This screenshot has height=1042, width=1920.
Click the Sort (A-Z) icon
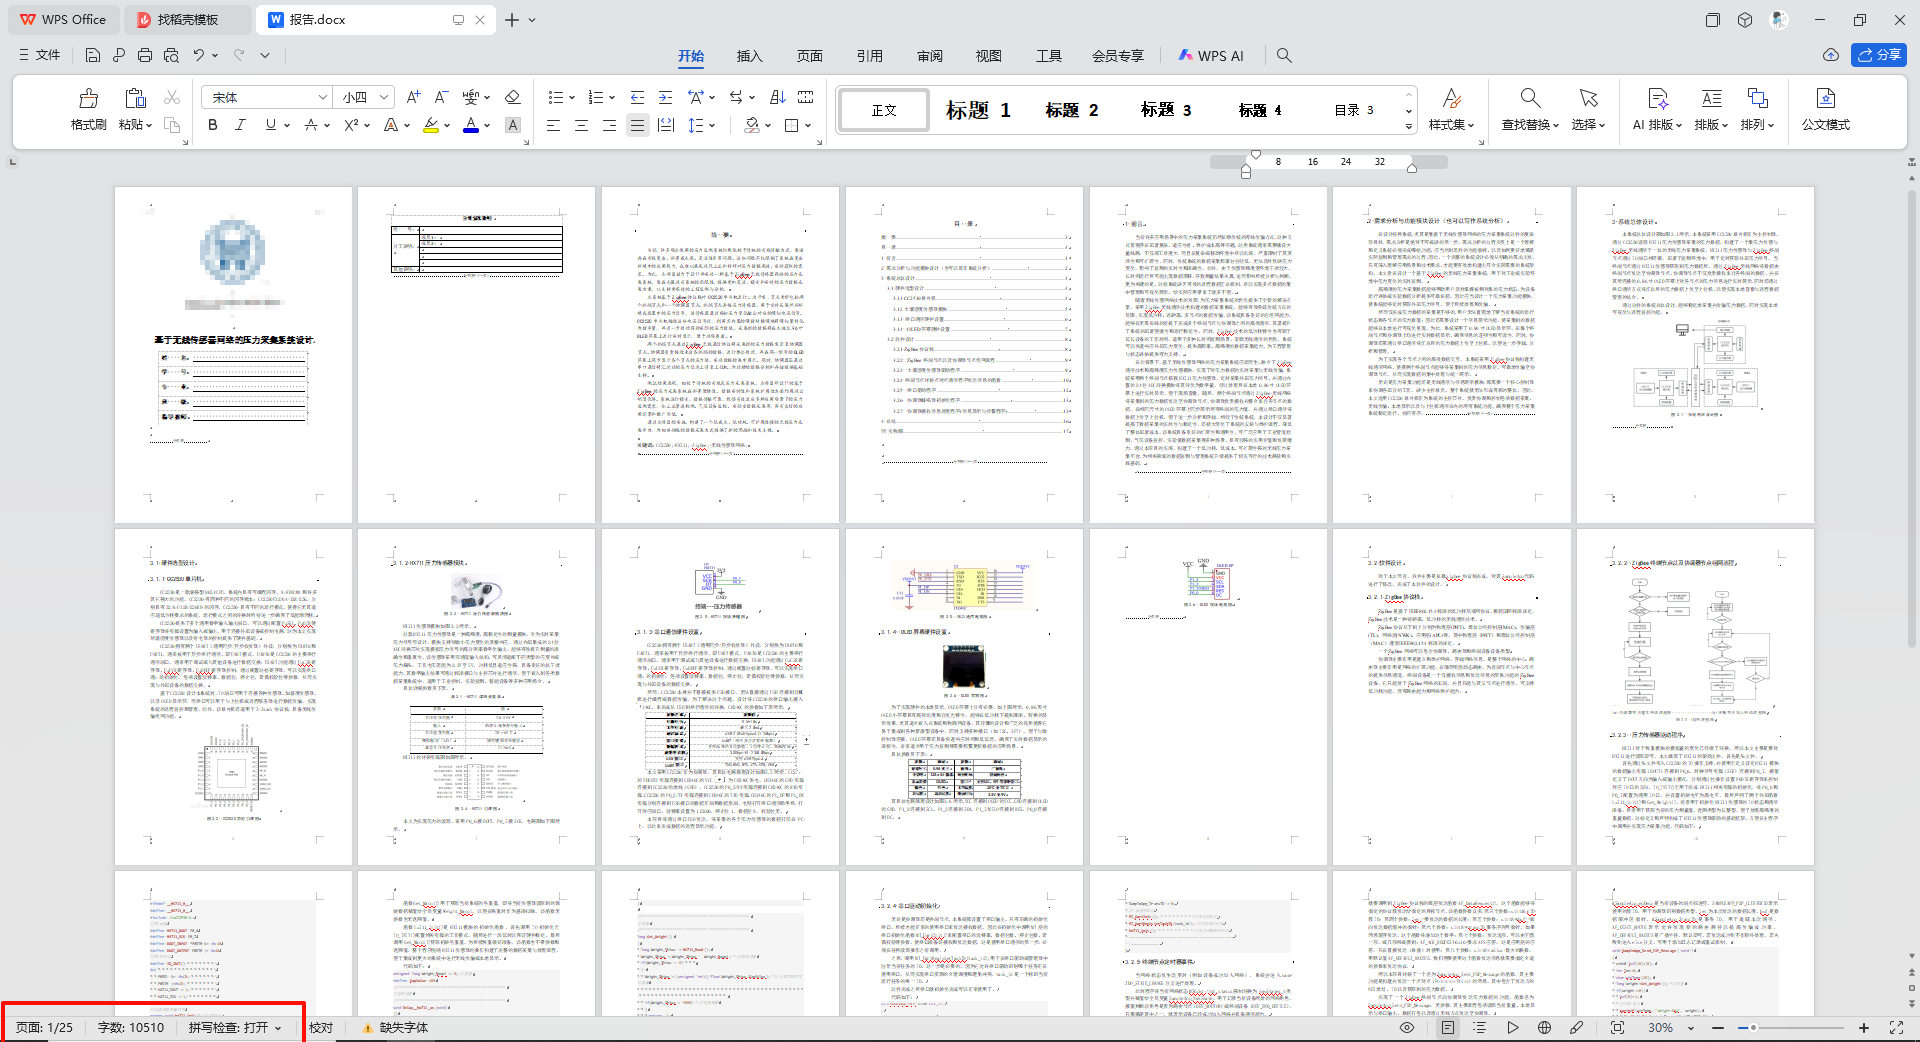pyautogui.click(x=778, y=97)
